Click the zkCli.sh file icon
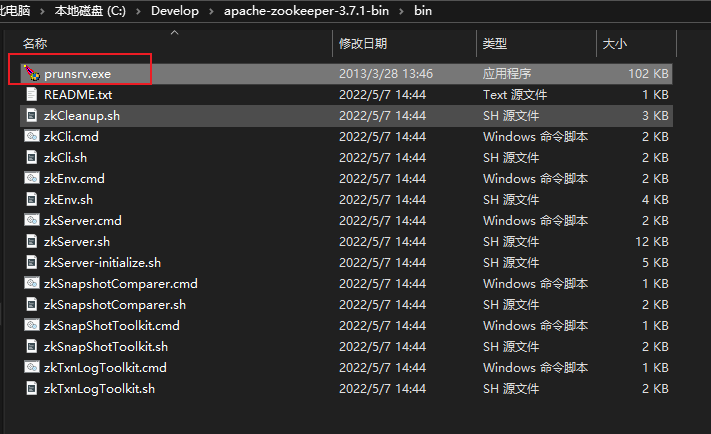The image size is (711, 434). 32,157
